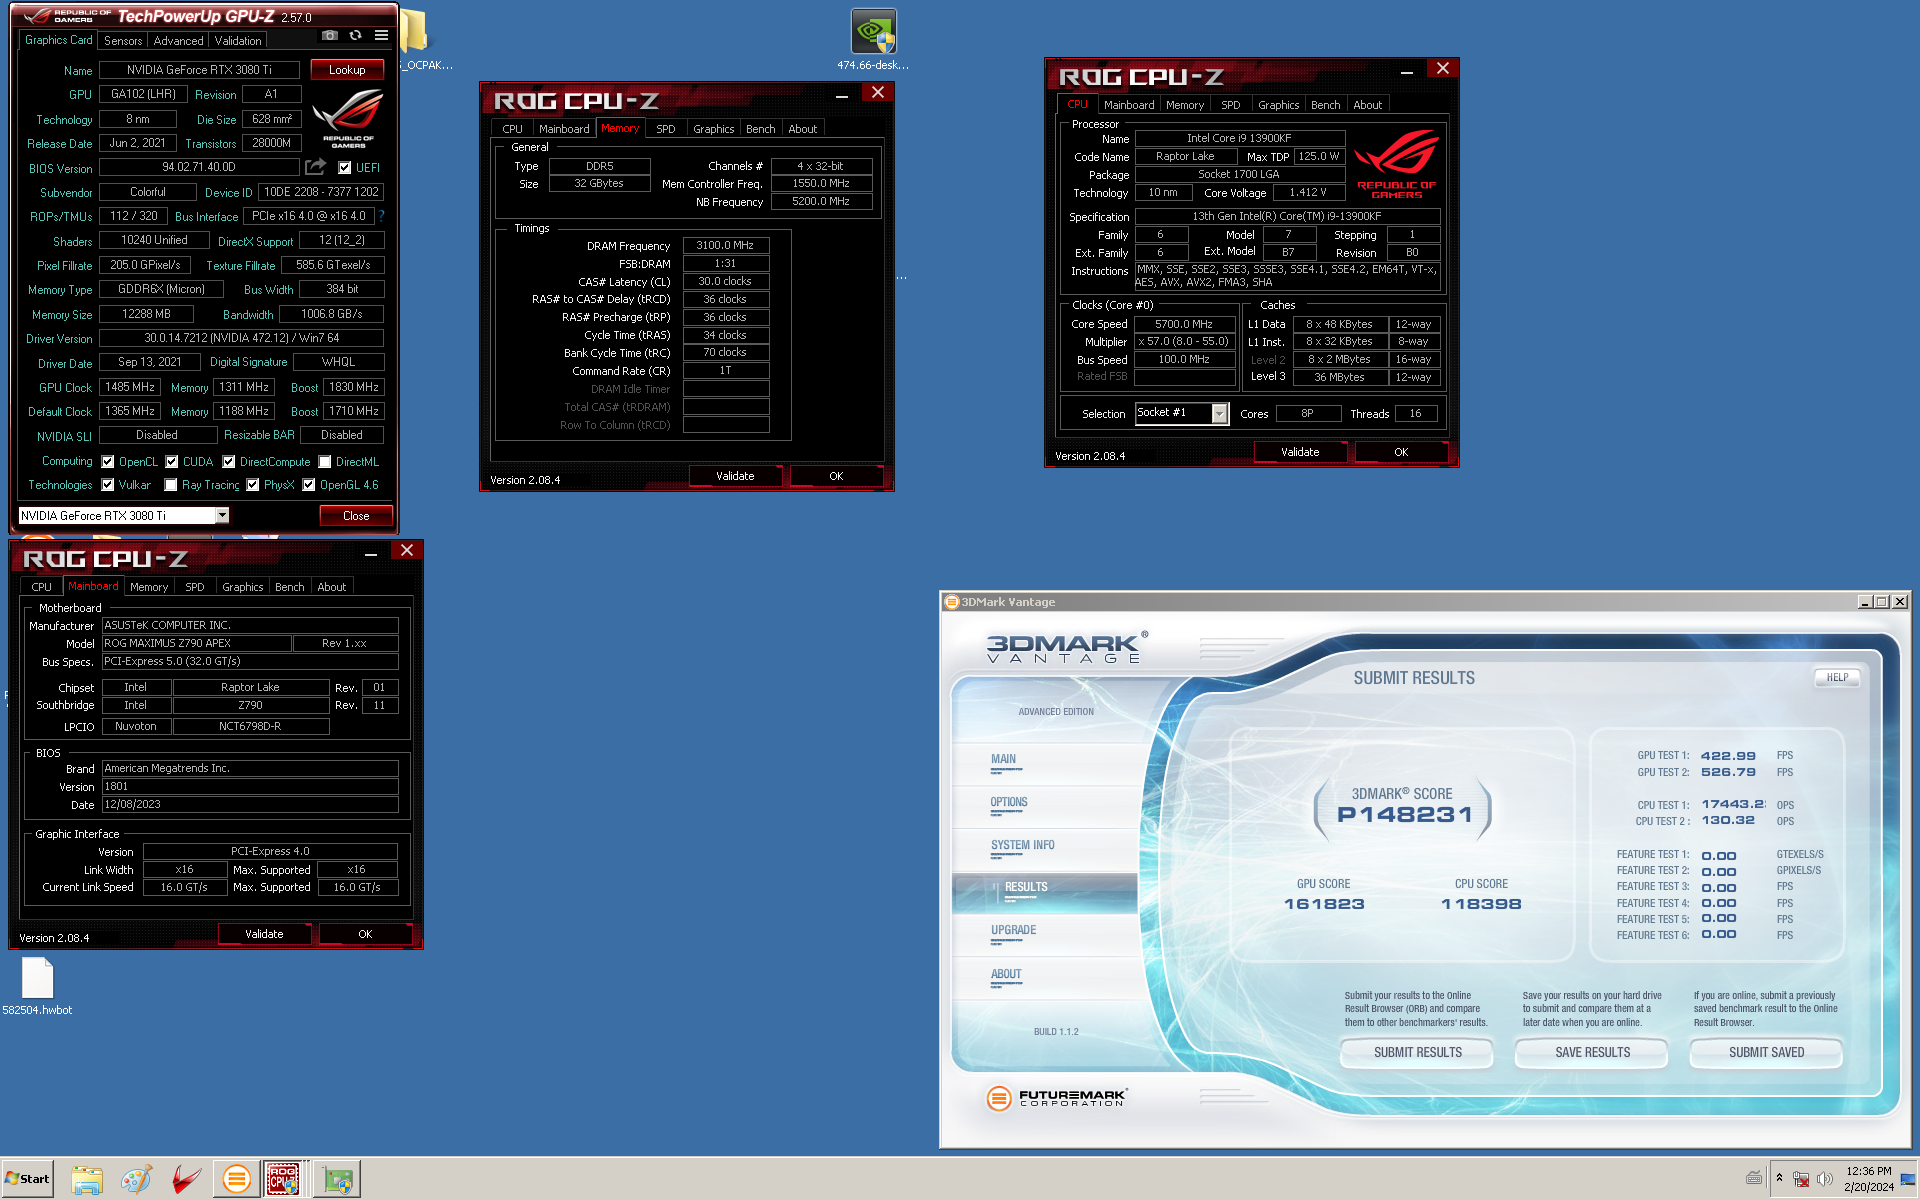
Task: Switch to the Sensors tab in GPU-Z
Action: [x=123, y=41]
